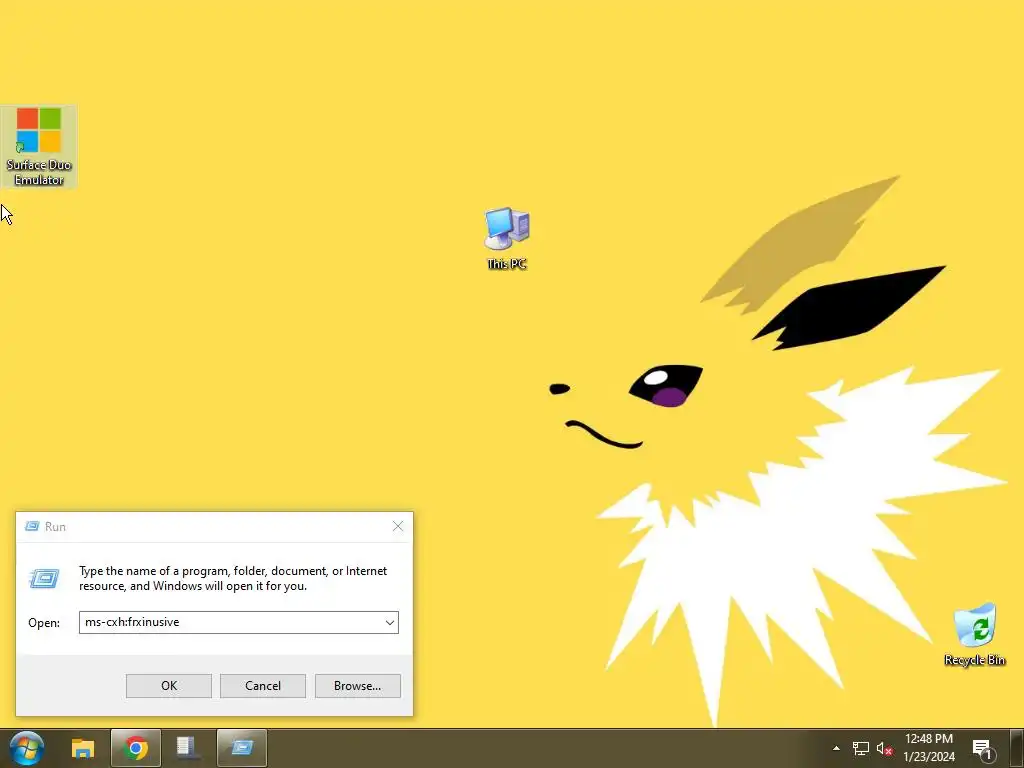Click the "Type the name of a program" description text
Screen dimensions: 1024x768
pos(233,578)
